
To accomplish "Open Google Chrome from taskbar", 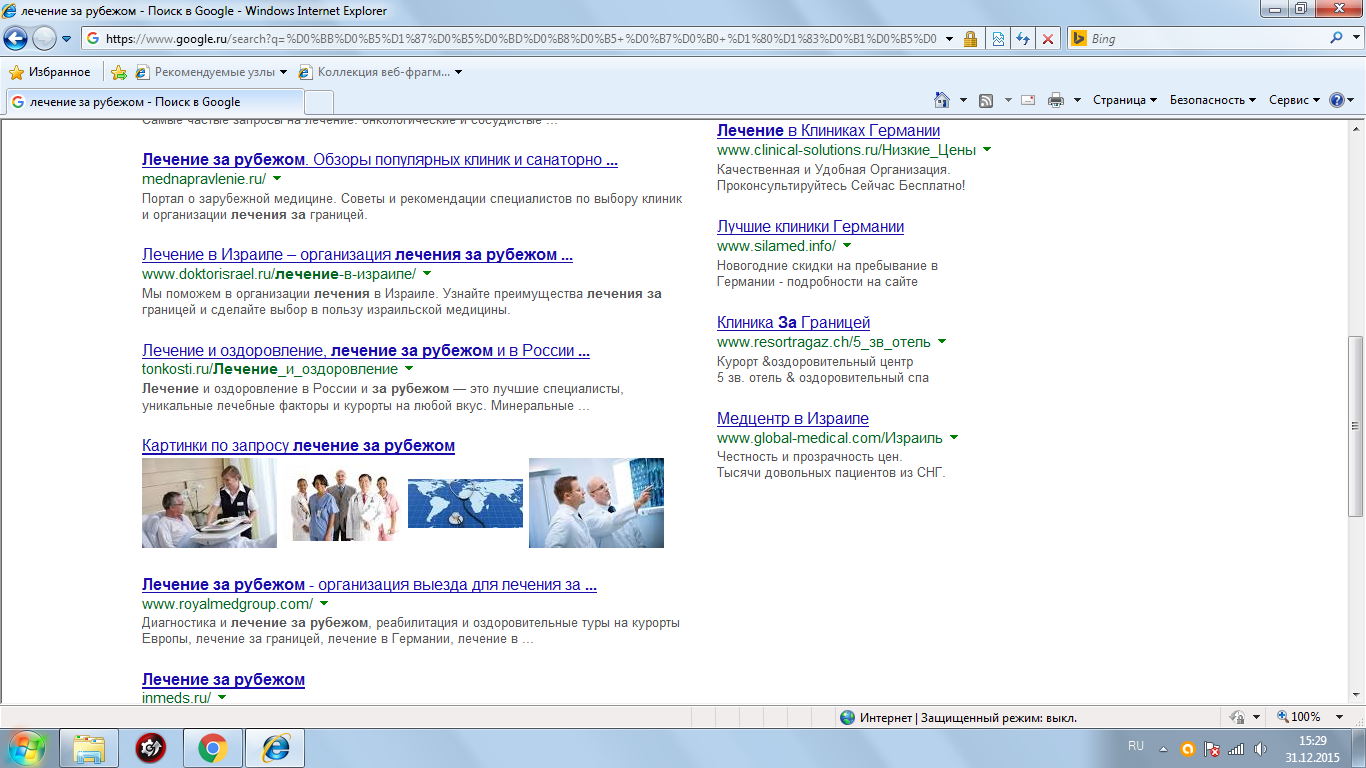I will click(212, 748).
